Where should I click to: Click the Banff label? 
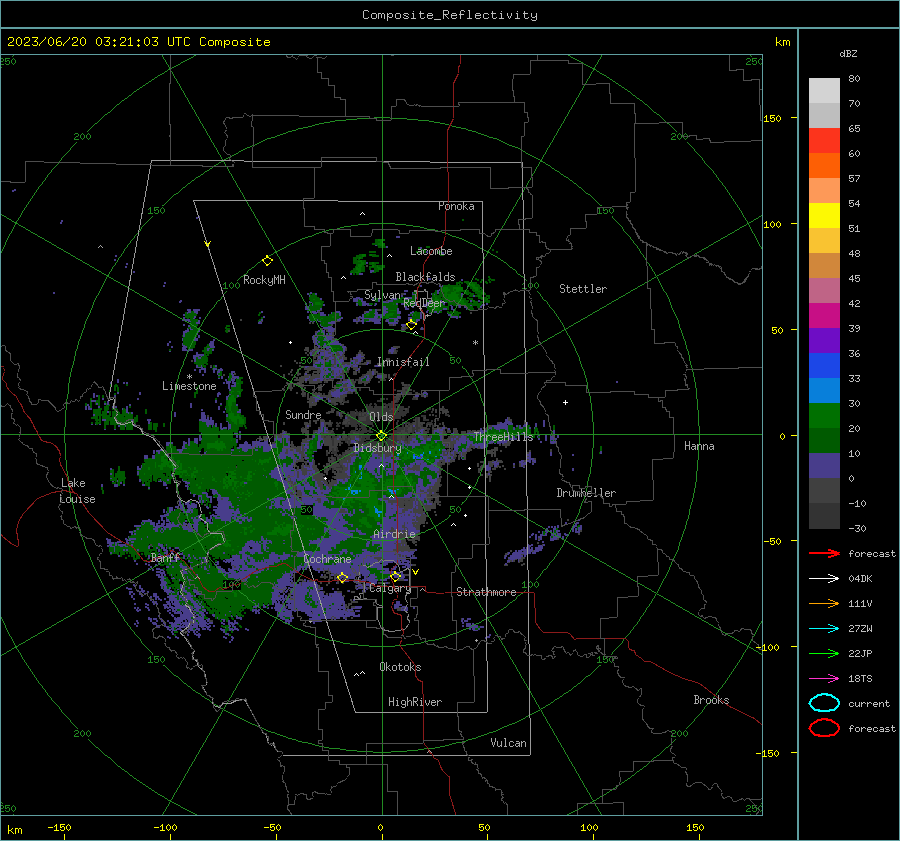pyautogui.click(x=165, y=558)
